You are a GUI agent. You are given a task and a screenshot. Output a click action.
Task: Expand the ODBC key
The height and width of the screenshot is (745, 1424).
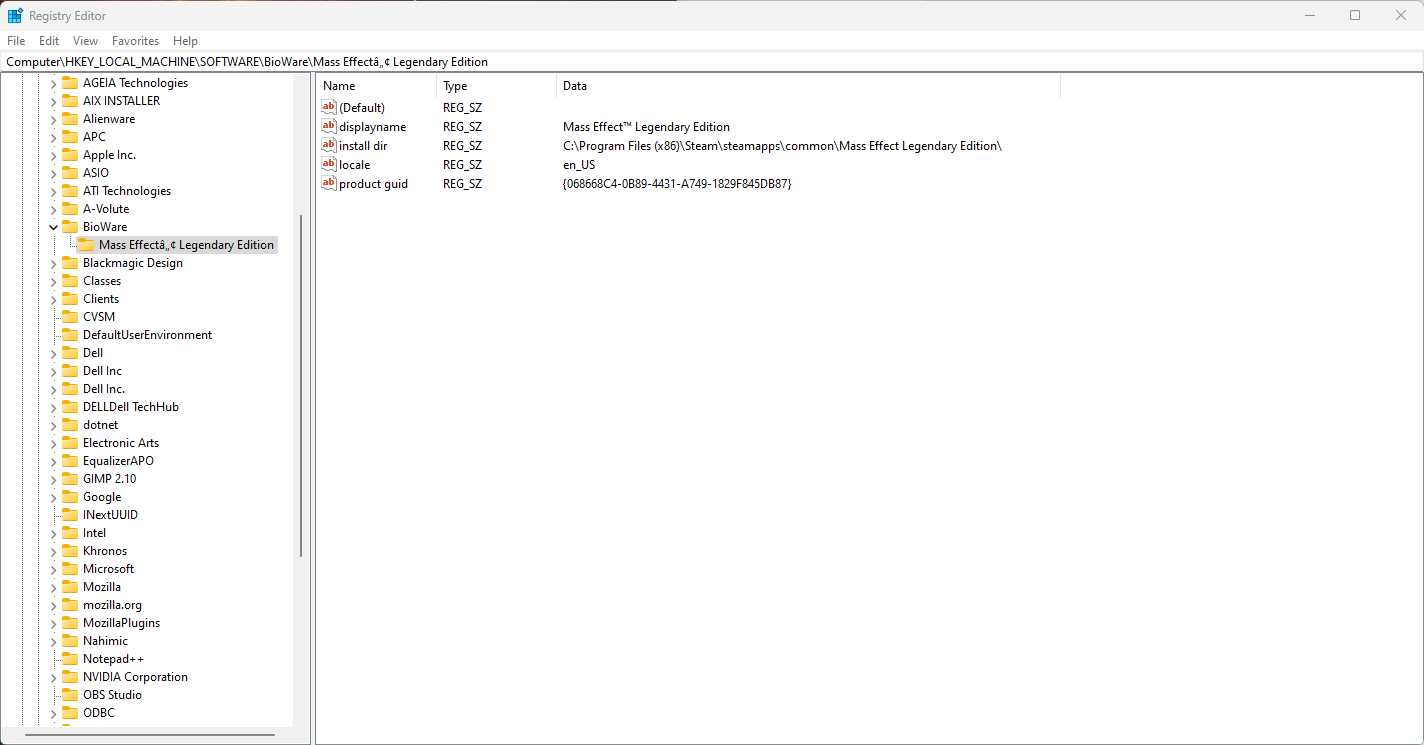[x=54, y=713]
